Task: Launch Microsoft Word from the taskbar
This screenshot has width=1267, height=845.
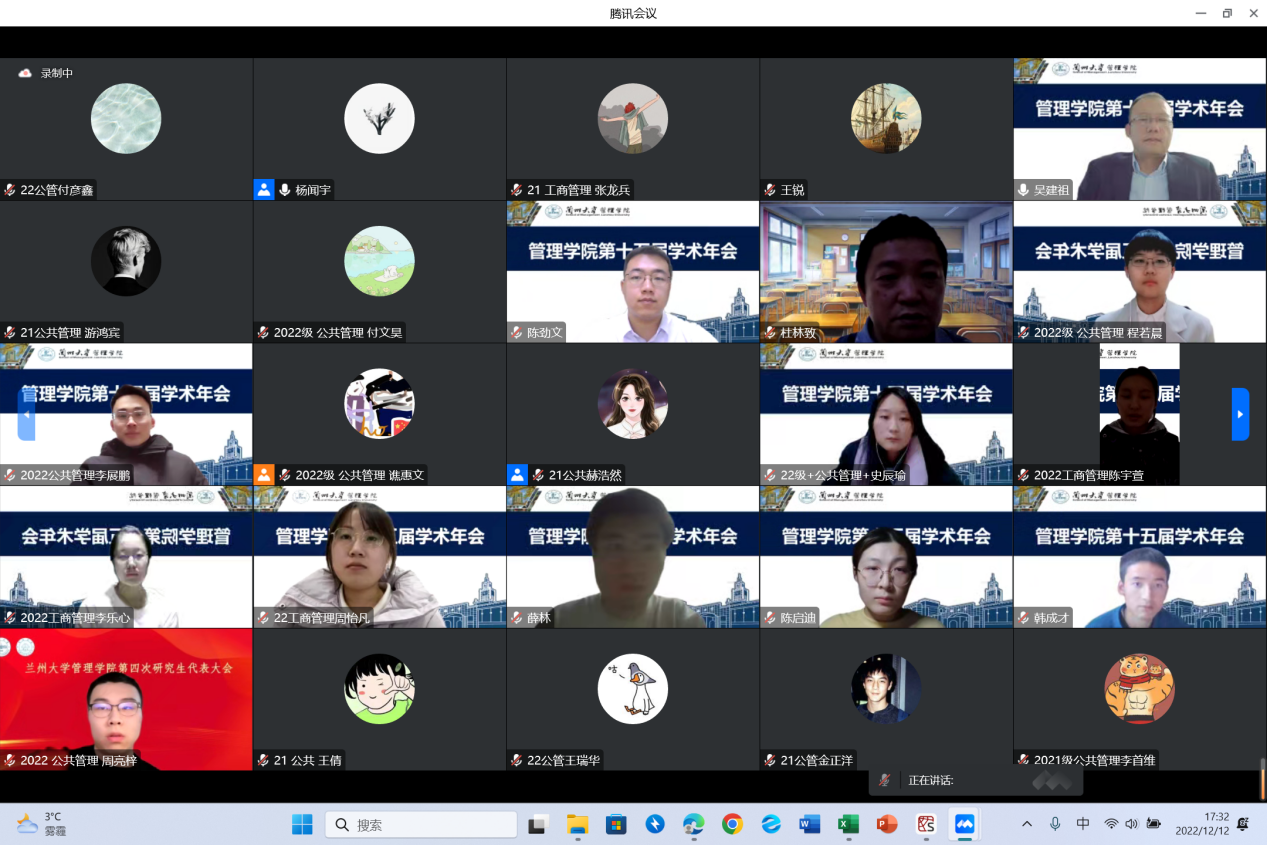Action: pos(810,824)
